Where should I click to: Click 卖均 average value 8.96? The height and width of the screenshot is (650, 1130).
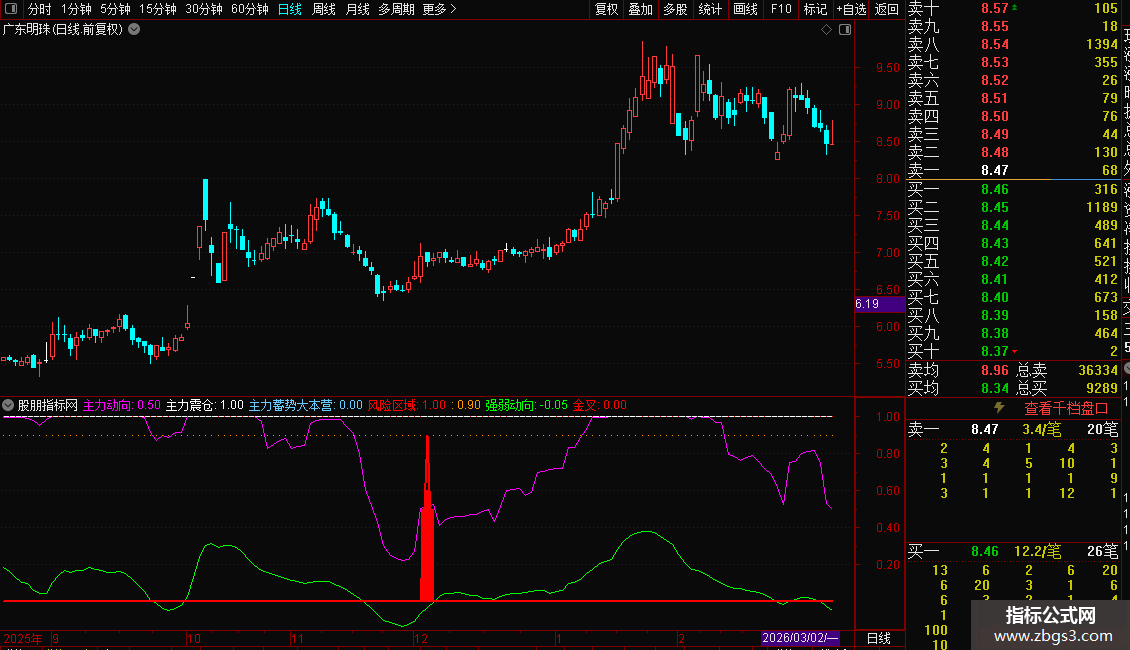[x=995, y=370]
